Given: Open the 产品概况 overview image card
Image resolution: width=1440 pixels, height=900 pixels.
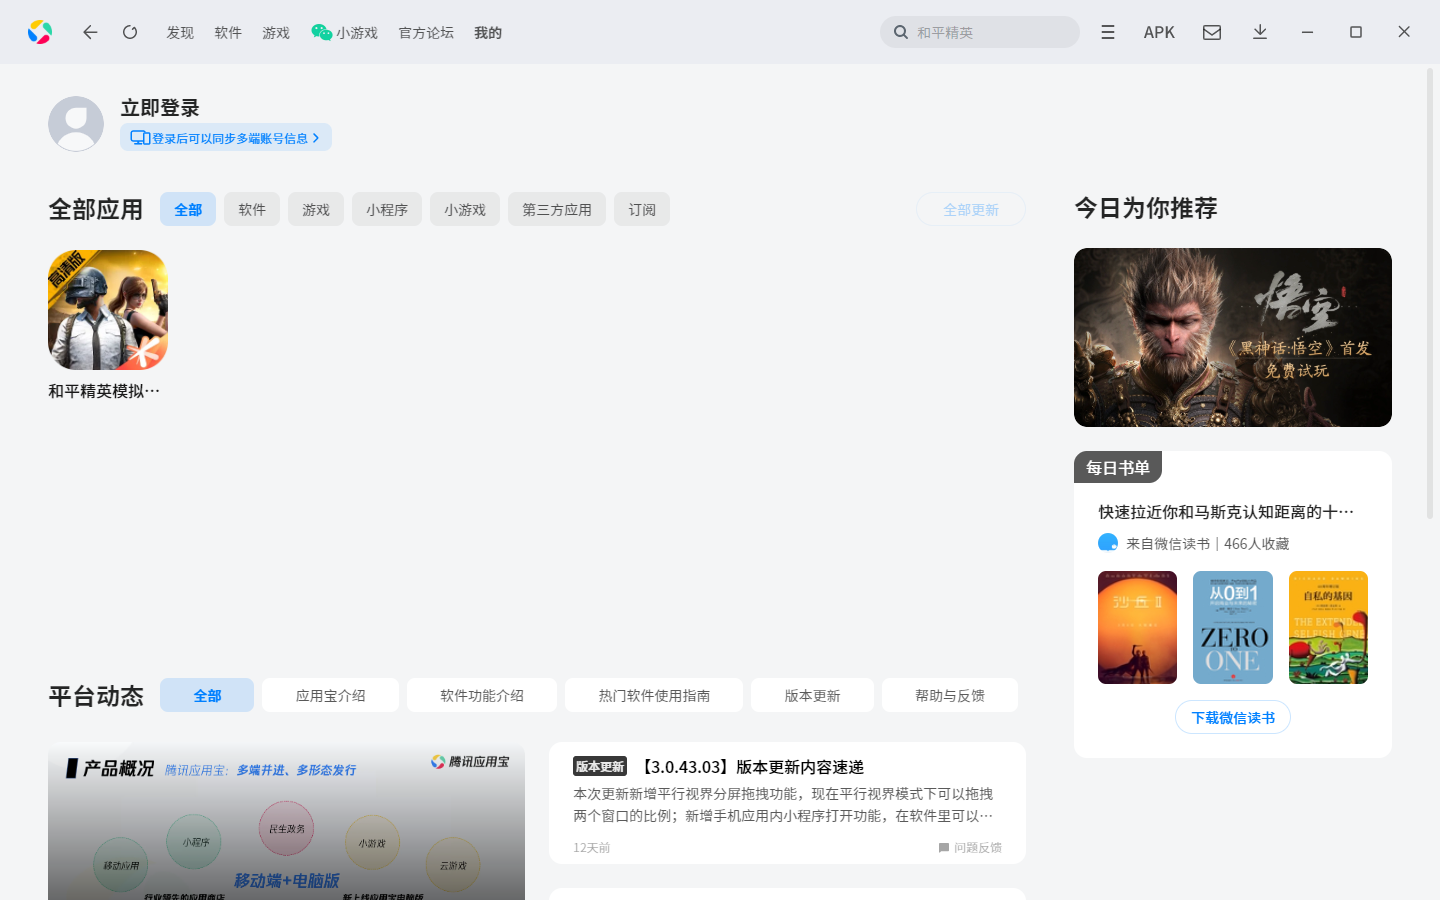Looking at the screenshot, I should point(286,821).
